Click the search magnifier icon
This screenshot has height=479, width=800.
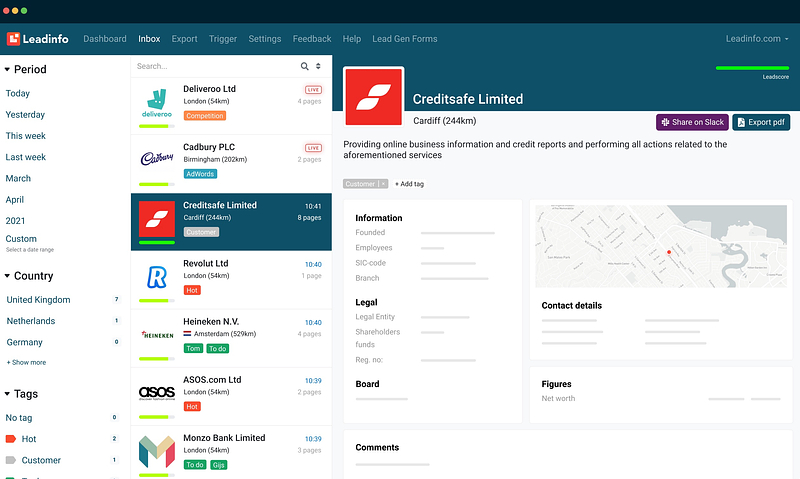(x=305, y=66)
